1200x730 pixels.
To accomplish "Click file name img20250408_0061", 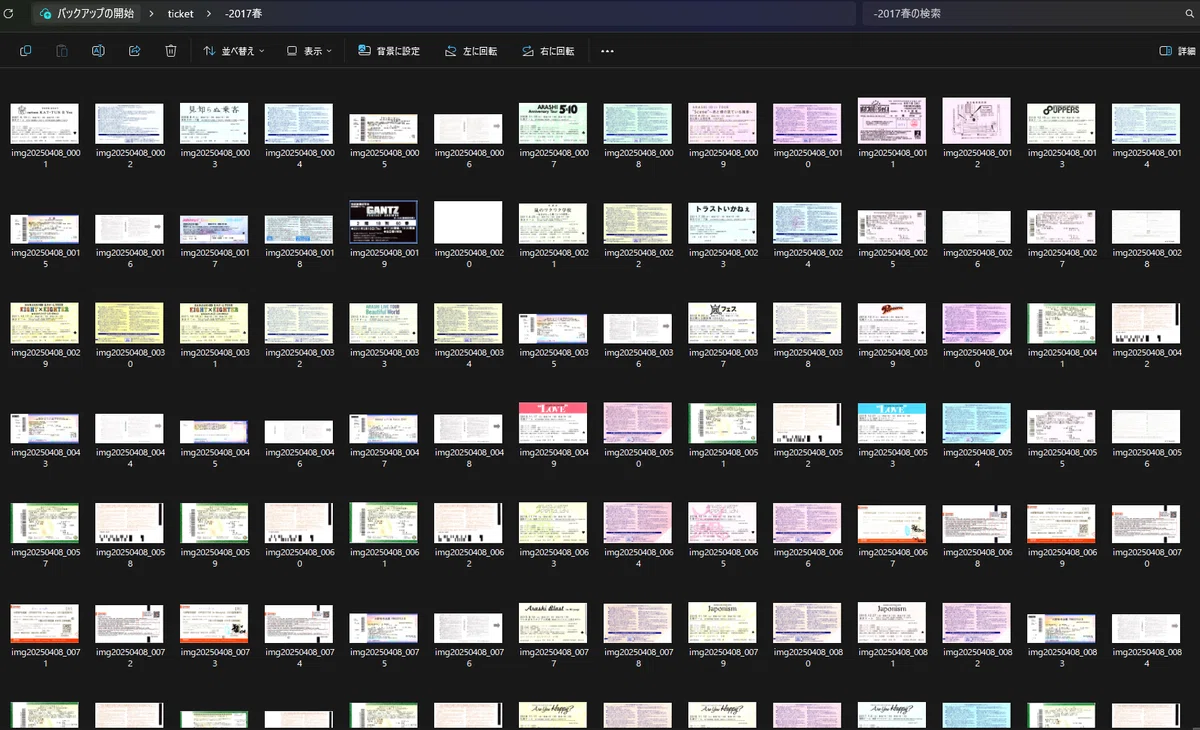I will [383, 558].
